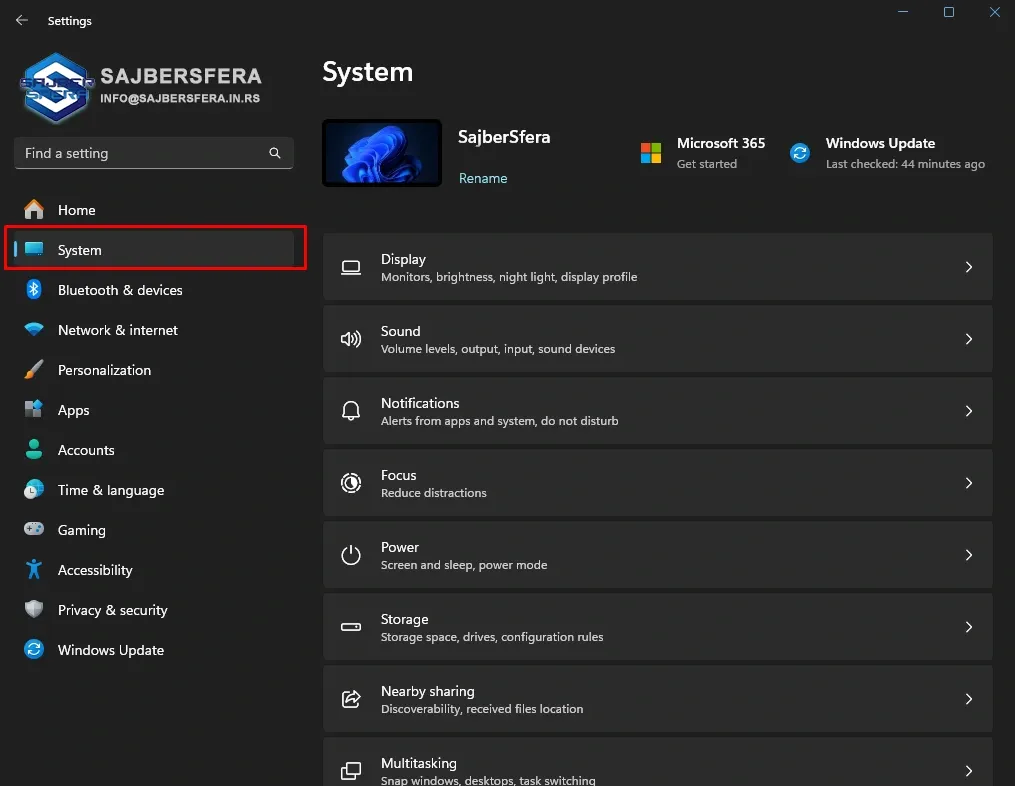Click the Find a setting search box

[x=140, y=153]
